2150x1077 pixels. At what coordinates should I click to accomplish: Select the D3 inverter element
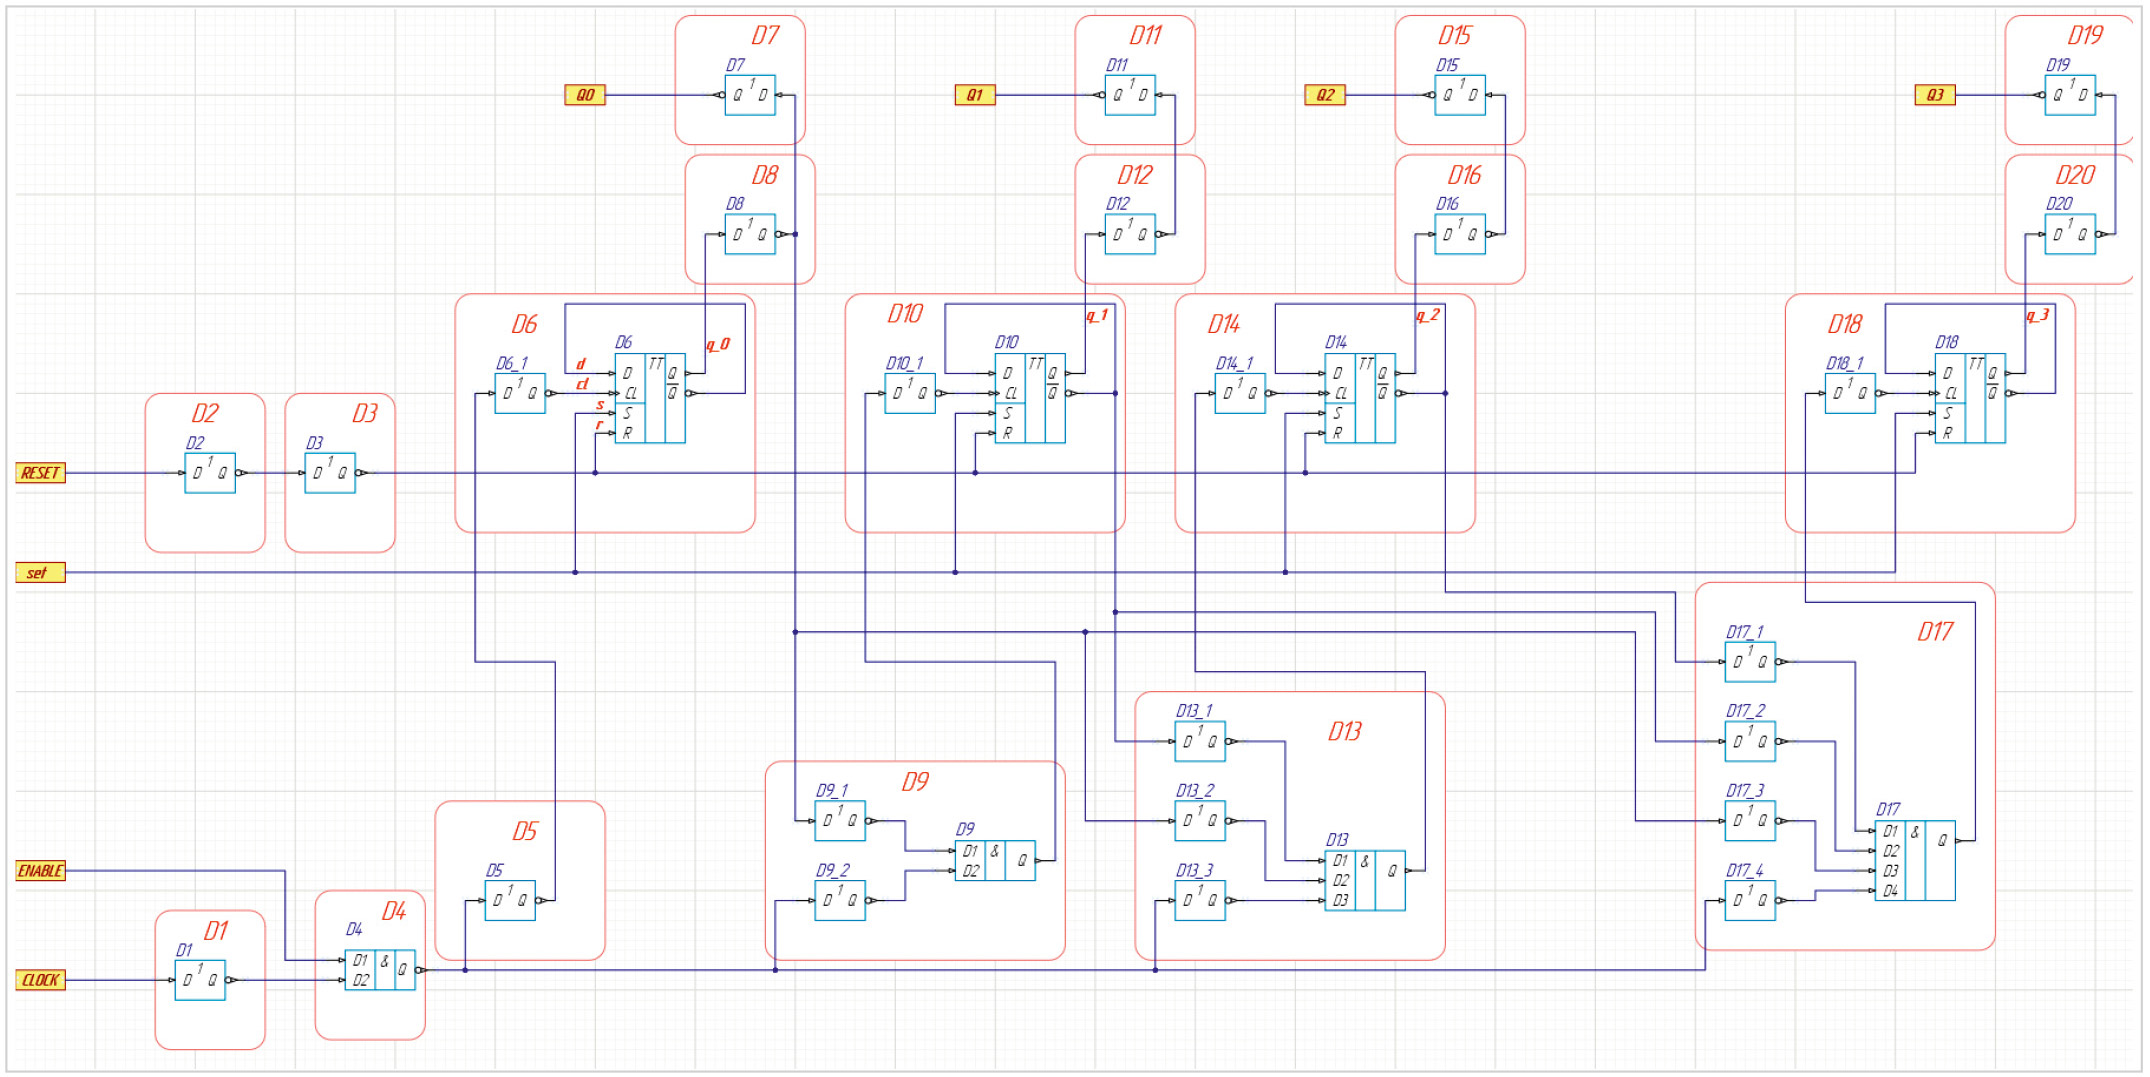330,473
